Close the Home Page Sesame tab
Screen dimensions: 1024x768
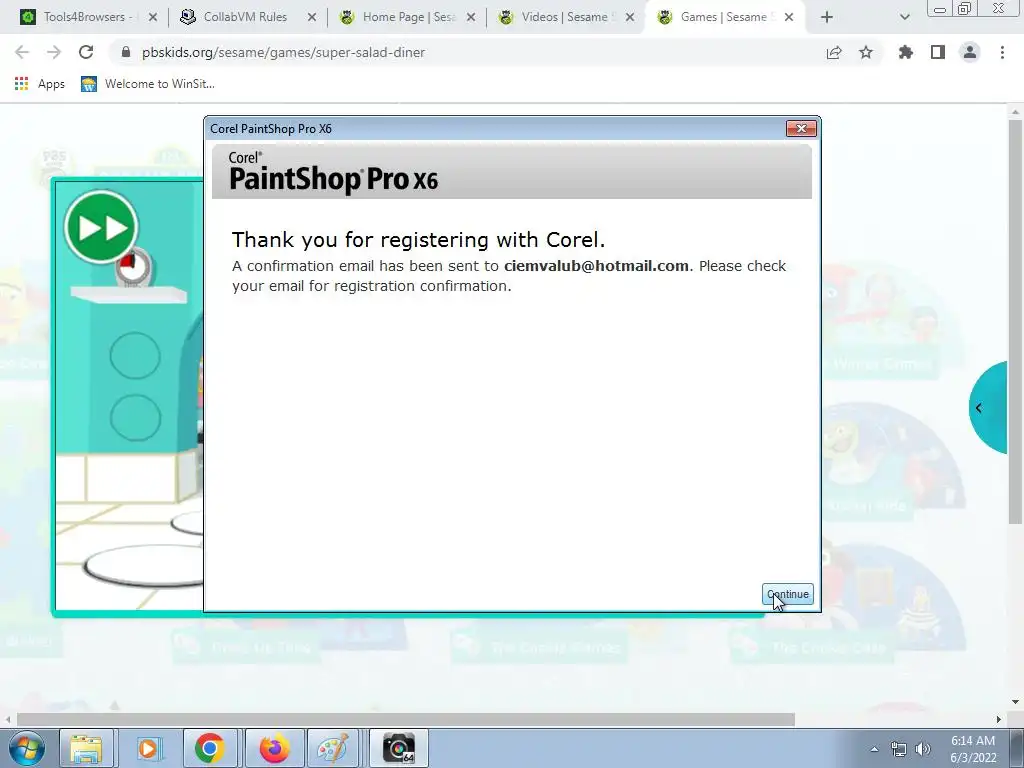[x=471, y=17]
